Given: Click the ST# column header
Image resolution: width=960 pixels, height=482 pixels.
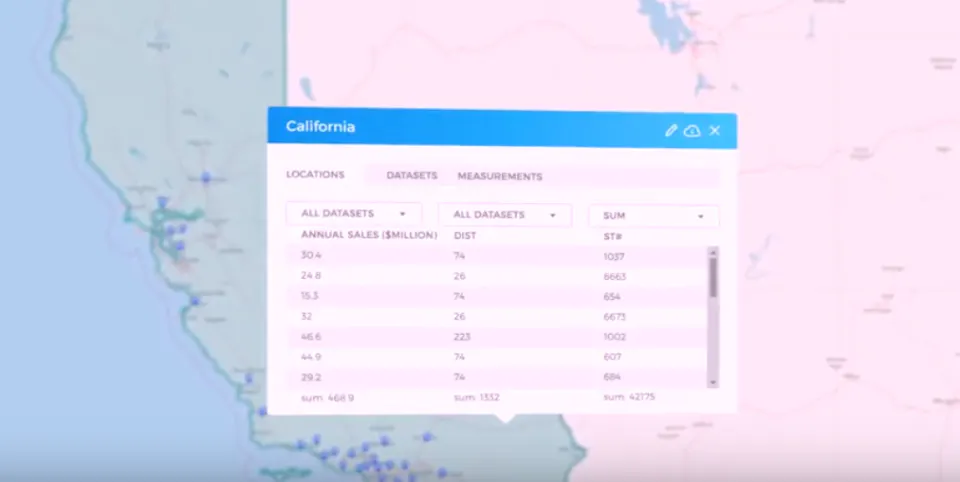Looking at the screenshot, I should 612,236.
